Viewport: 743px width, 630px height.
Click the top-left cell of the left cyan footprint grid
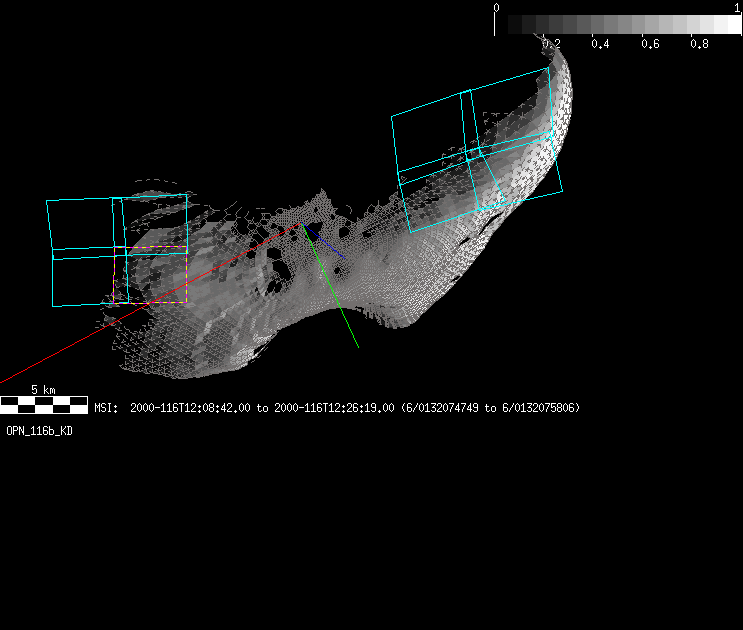pos(82,223)
